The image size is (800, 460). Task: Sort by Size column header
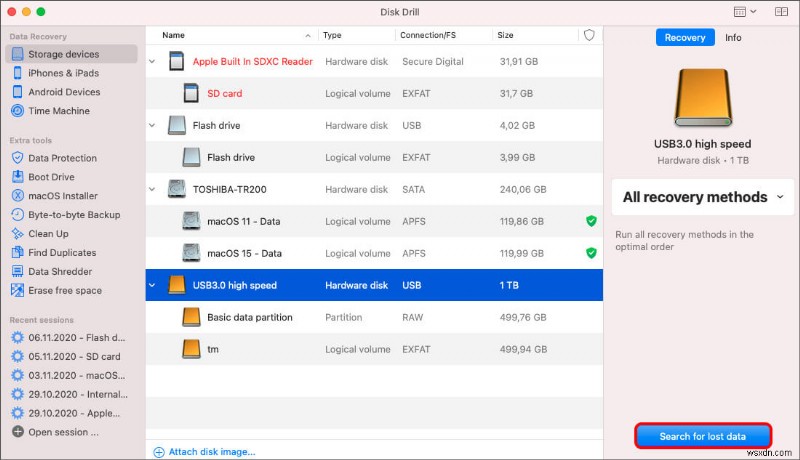coord(505,35)
